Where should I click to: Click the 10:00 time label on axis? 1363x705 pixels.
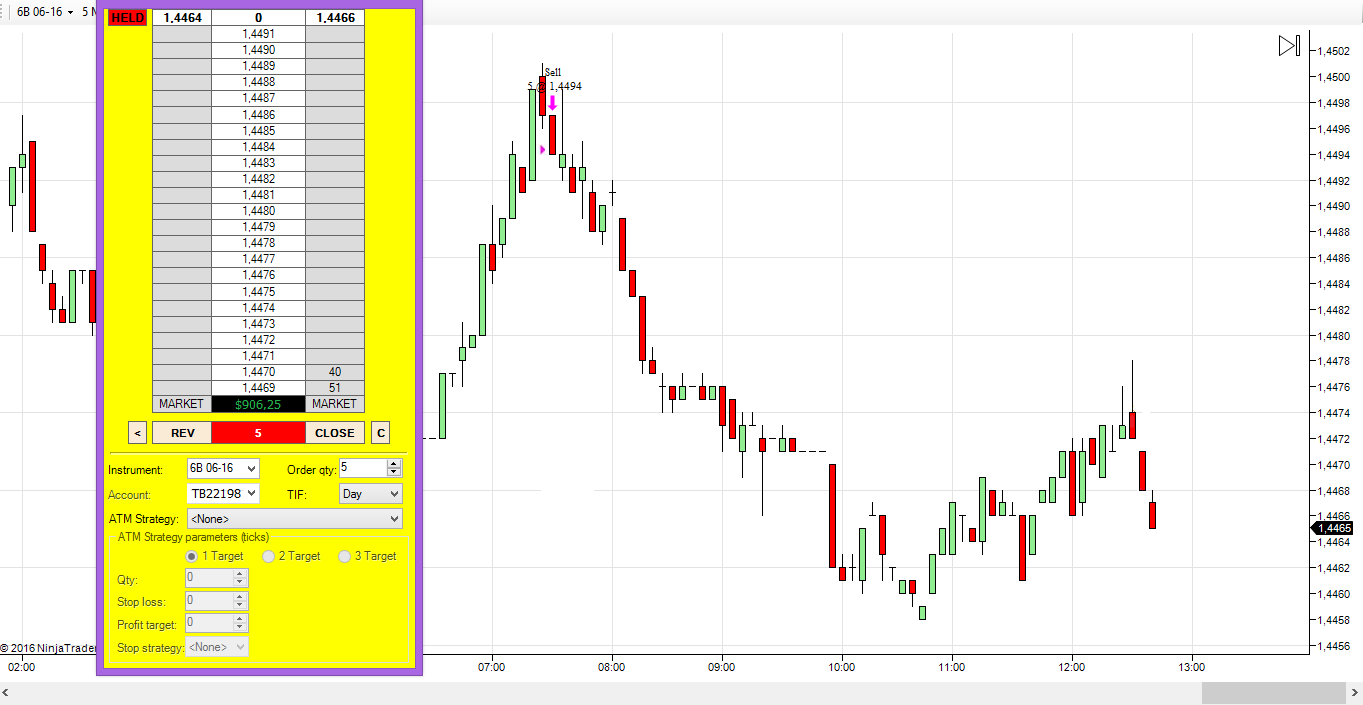pyautogui.click(x=842, y=667)
